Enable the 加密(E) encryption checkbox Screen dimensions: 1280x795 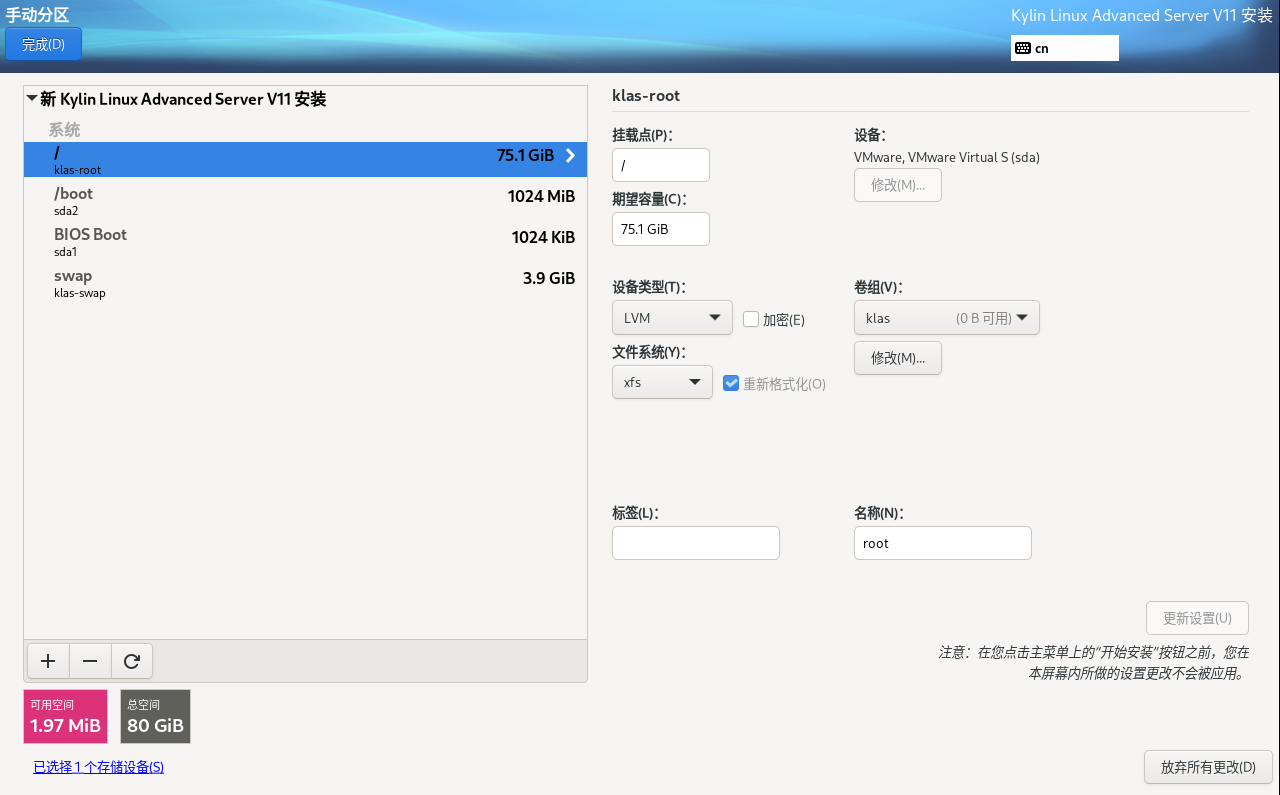pyautogui.click(x=751, y=319)
